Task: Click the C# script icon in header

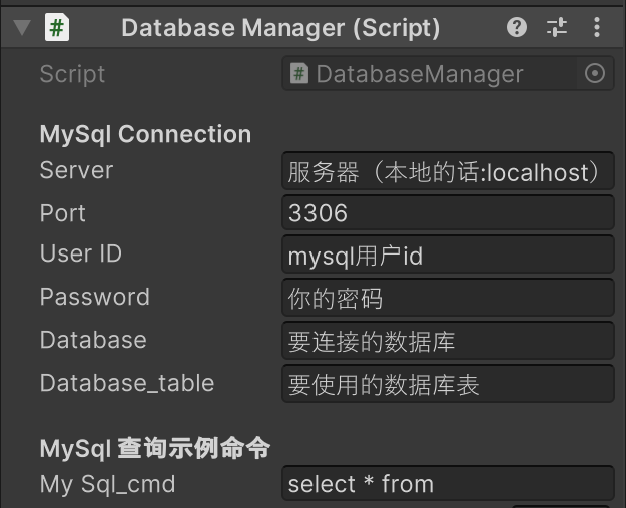Action: 57,28
